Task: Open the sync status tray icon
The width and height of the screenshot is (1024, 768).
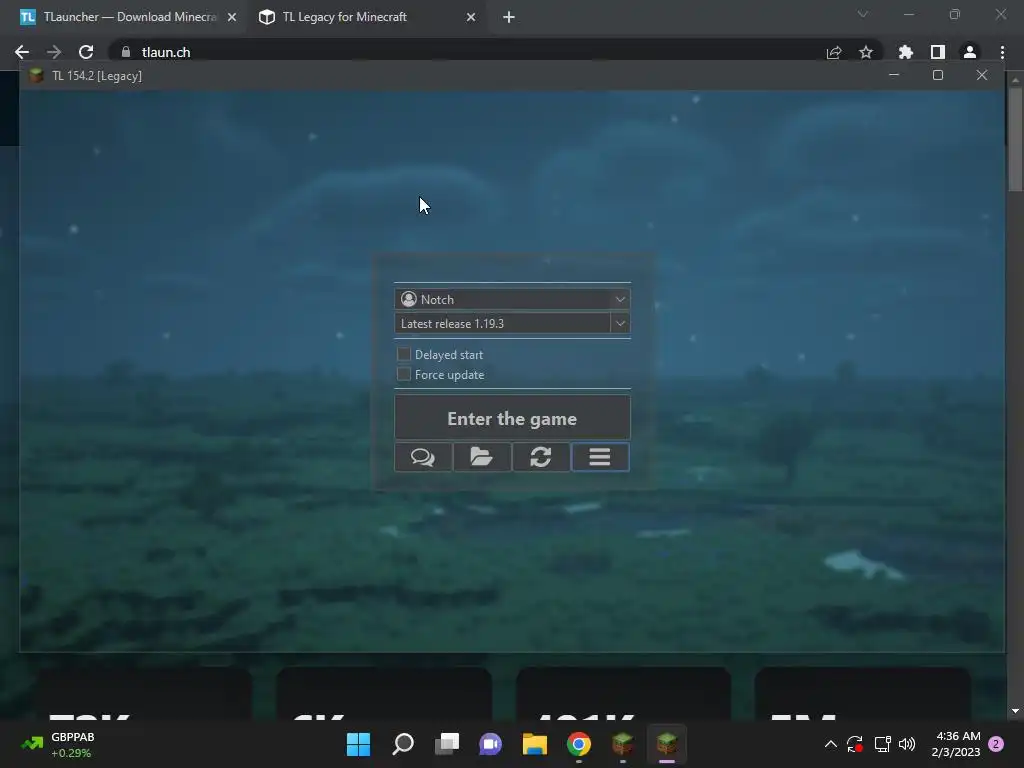Action: point(855,744)
